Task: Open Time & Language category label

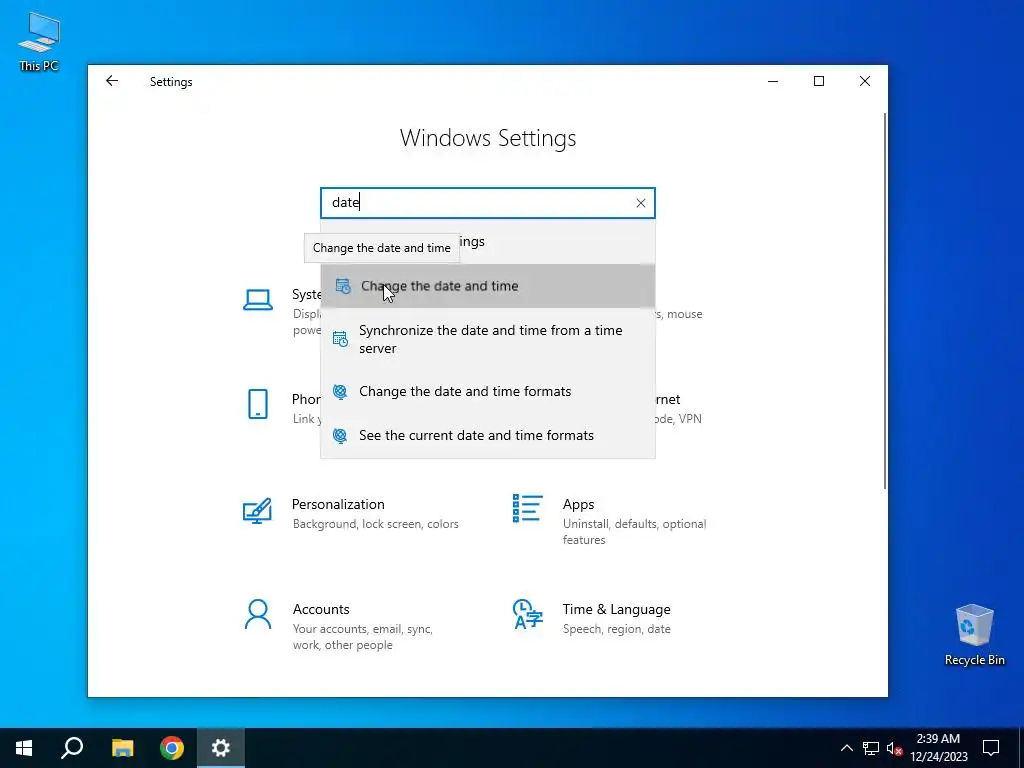Action: 616,609
